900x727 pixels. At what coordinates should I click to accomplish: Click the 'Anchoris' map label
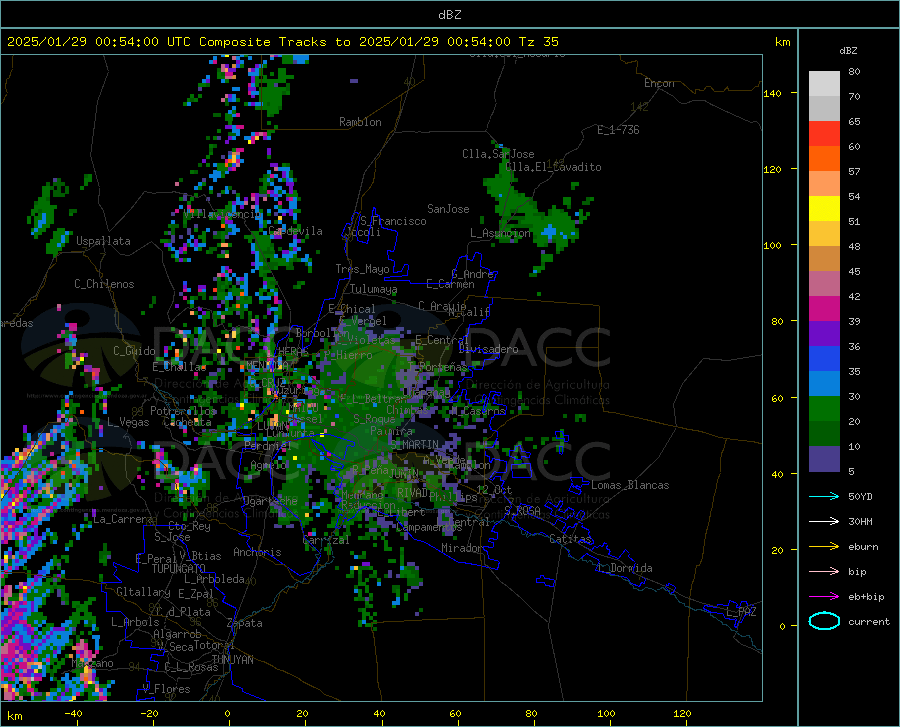pos(257,552)
